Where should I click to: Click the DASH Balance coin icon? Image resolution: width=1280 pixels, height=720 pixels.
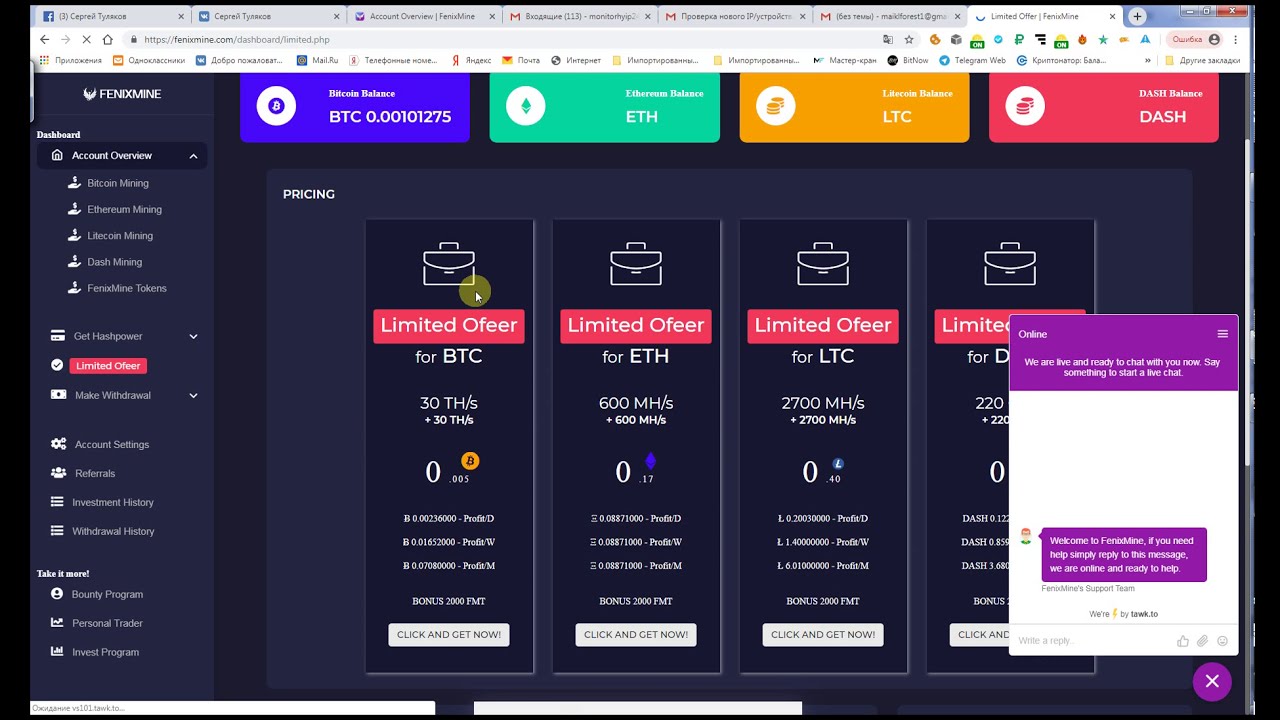pyautogui.click(x=1025, y=106)
